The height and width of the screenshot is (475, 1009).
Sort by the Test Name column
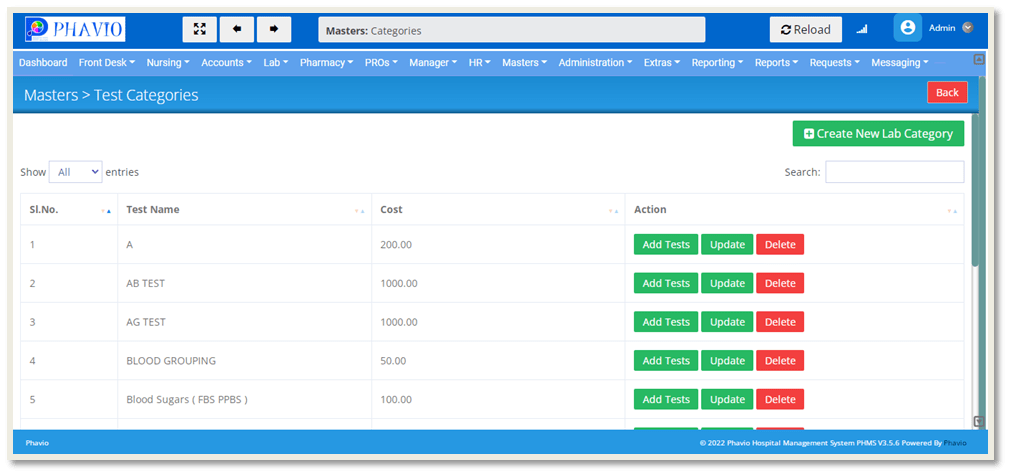pyautogui.click(x=245, y=209)
